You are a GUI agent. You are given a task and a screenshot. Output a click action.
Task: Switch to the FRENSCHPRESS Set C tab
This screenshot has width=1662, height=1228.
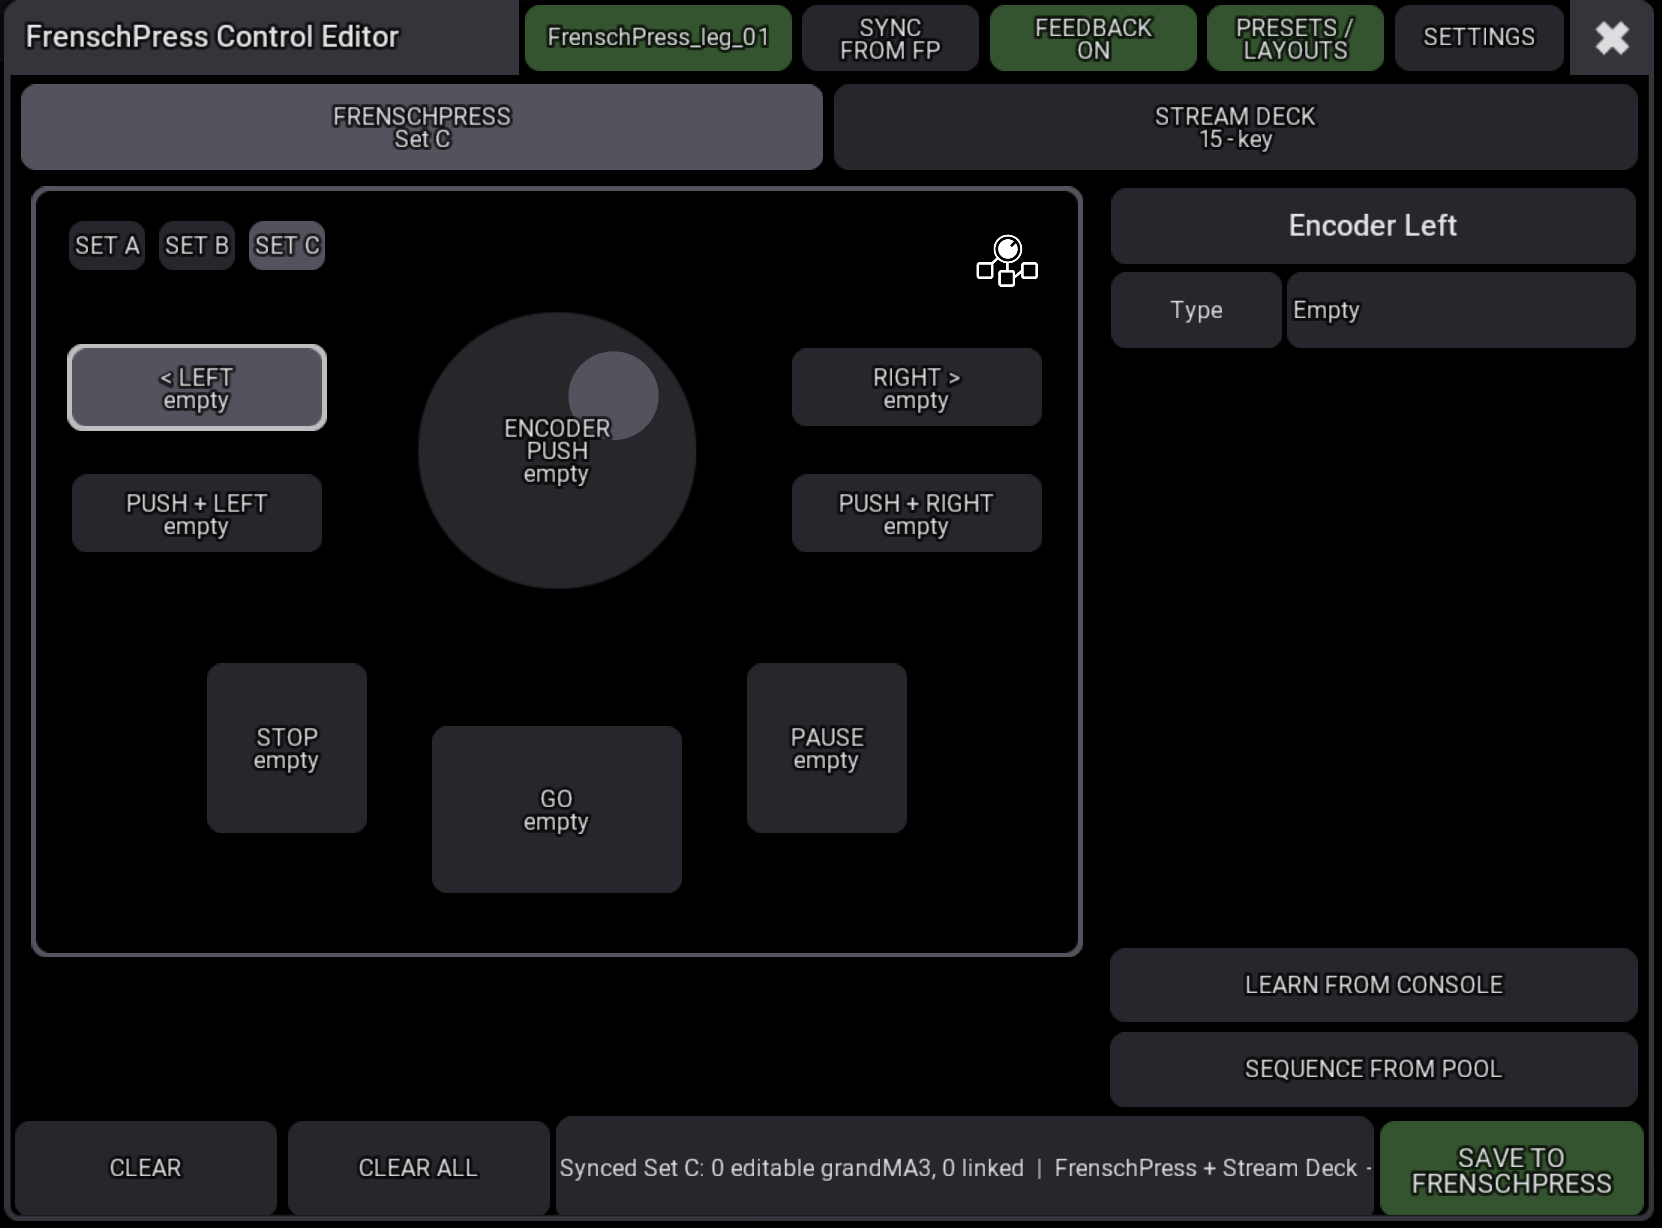tap(422, 127)
